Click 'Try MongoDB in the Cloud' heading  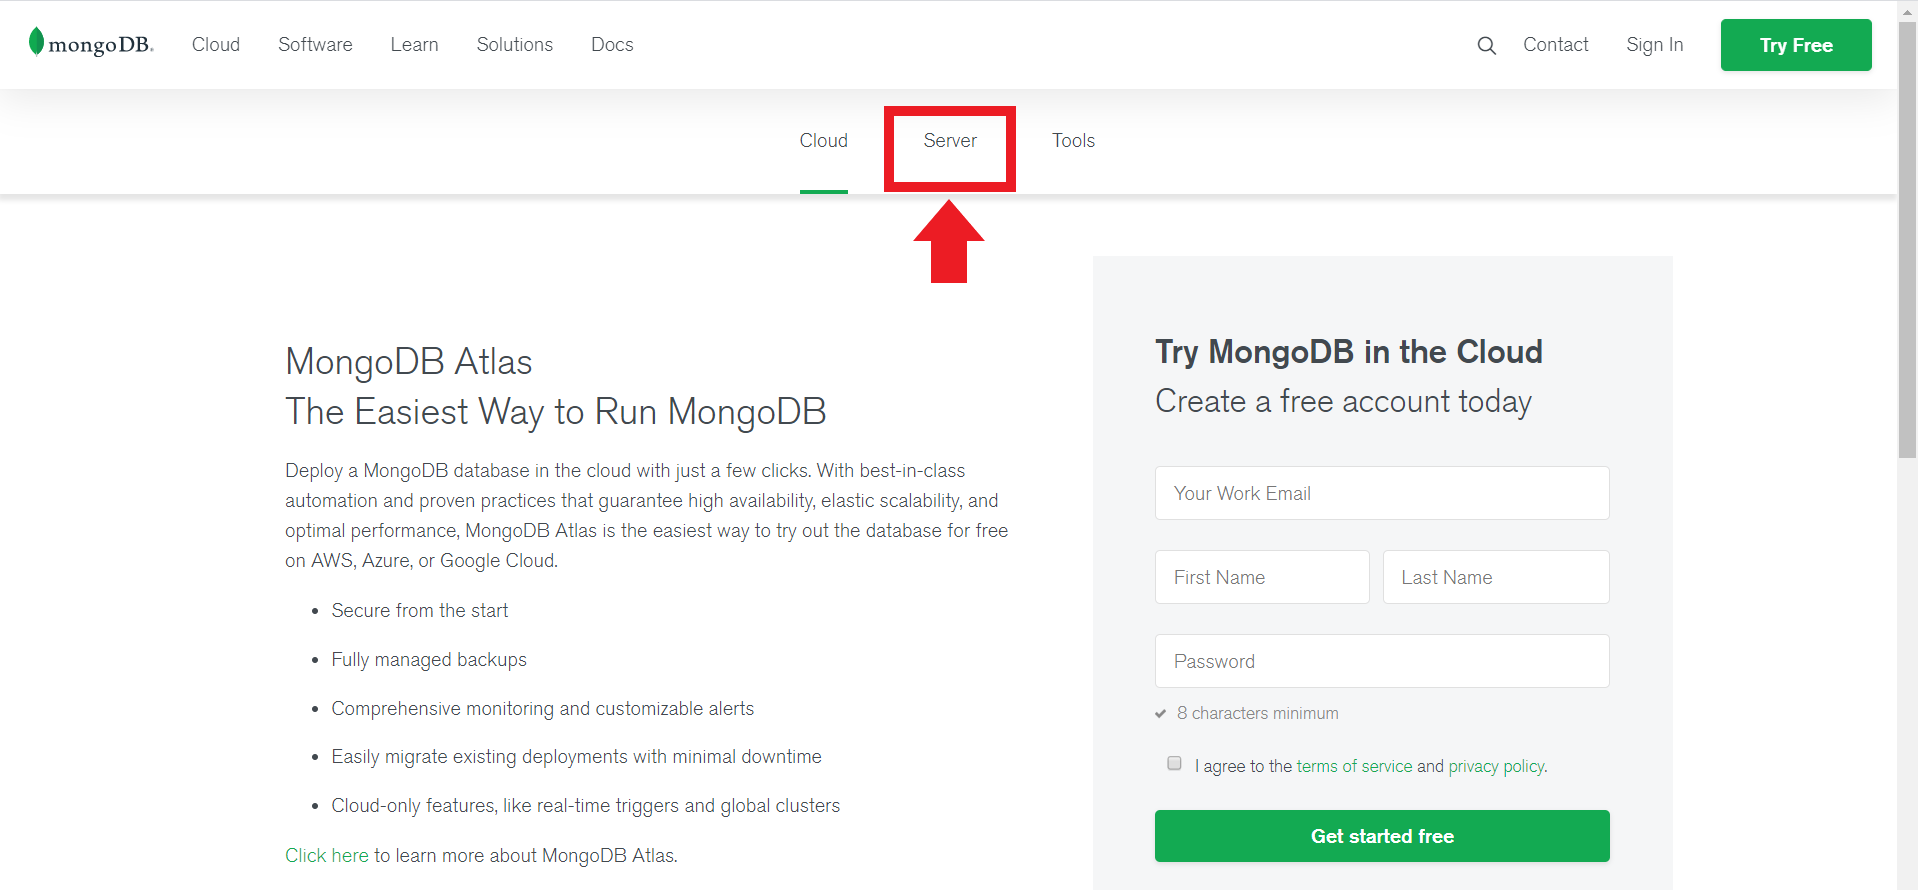pyautogui.click(x=1349, y=351)
